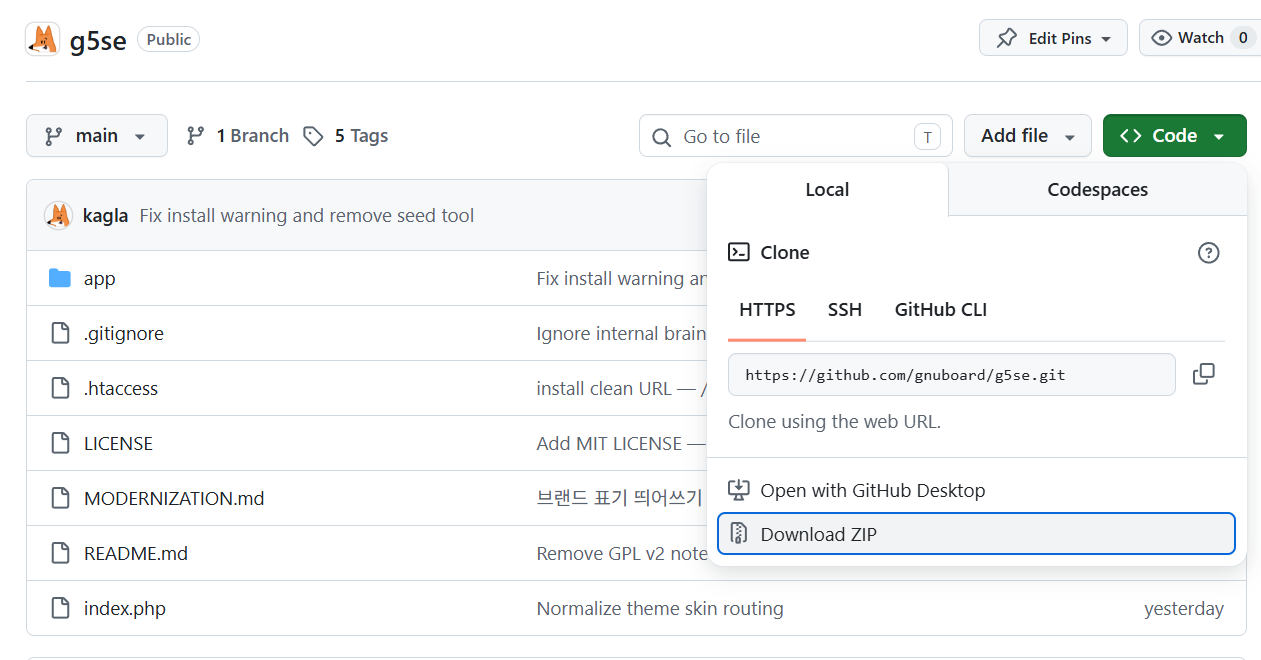Click the clone URL text field
Image resolution: width=1261 pixels, height=660 pixels.
(x=952, y=375)
